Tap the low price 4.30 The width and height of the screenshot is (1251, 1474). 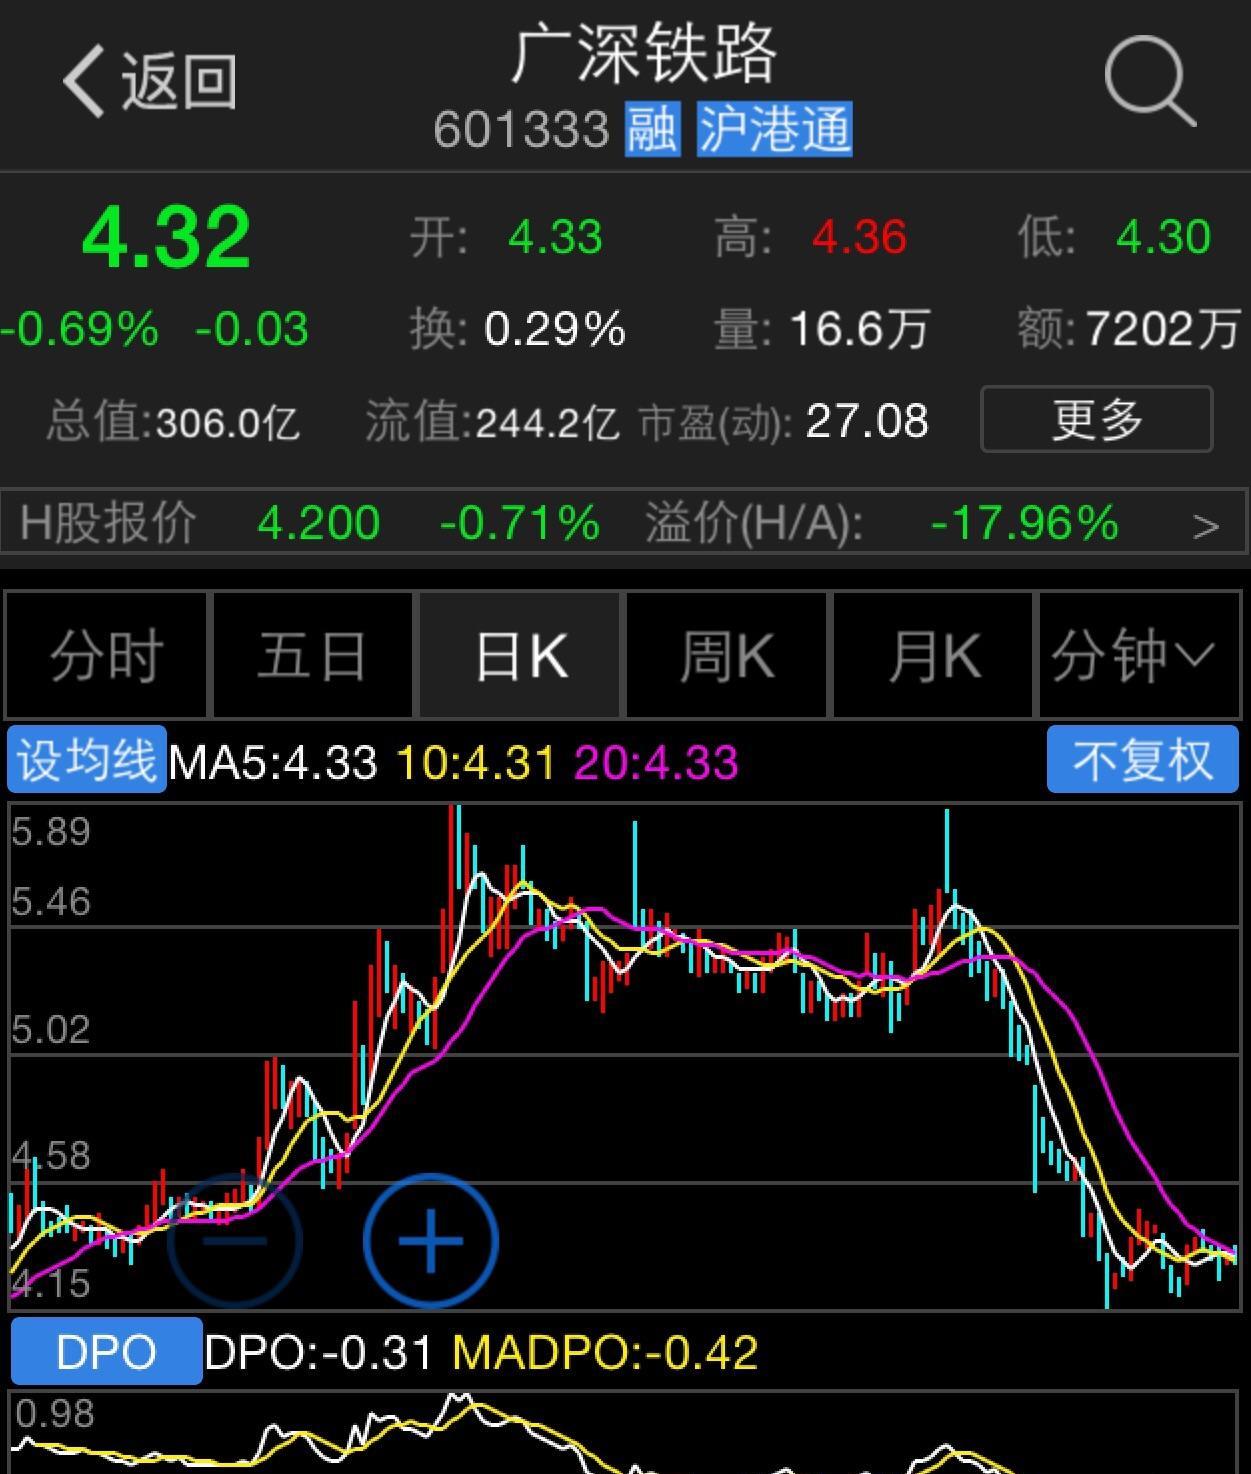tap(1163, 238)
